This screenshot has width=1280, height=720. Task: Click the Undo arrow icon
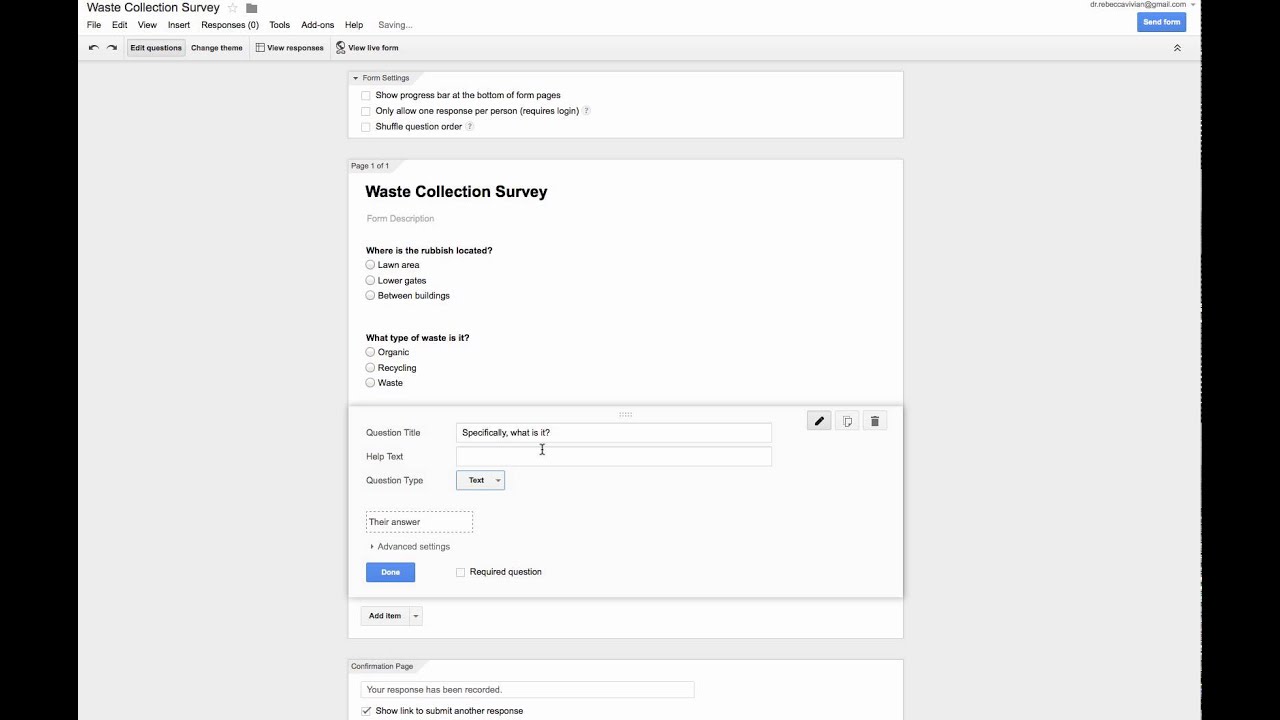click(93, 48)
